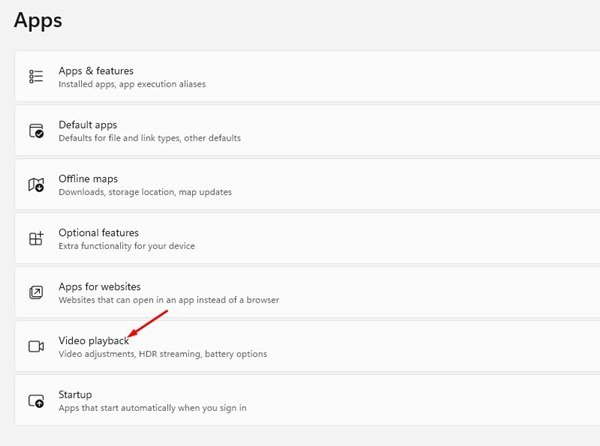Open the Startup apps settings

[307, 400]
